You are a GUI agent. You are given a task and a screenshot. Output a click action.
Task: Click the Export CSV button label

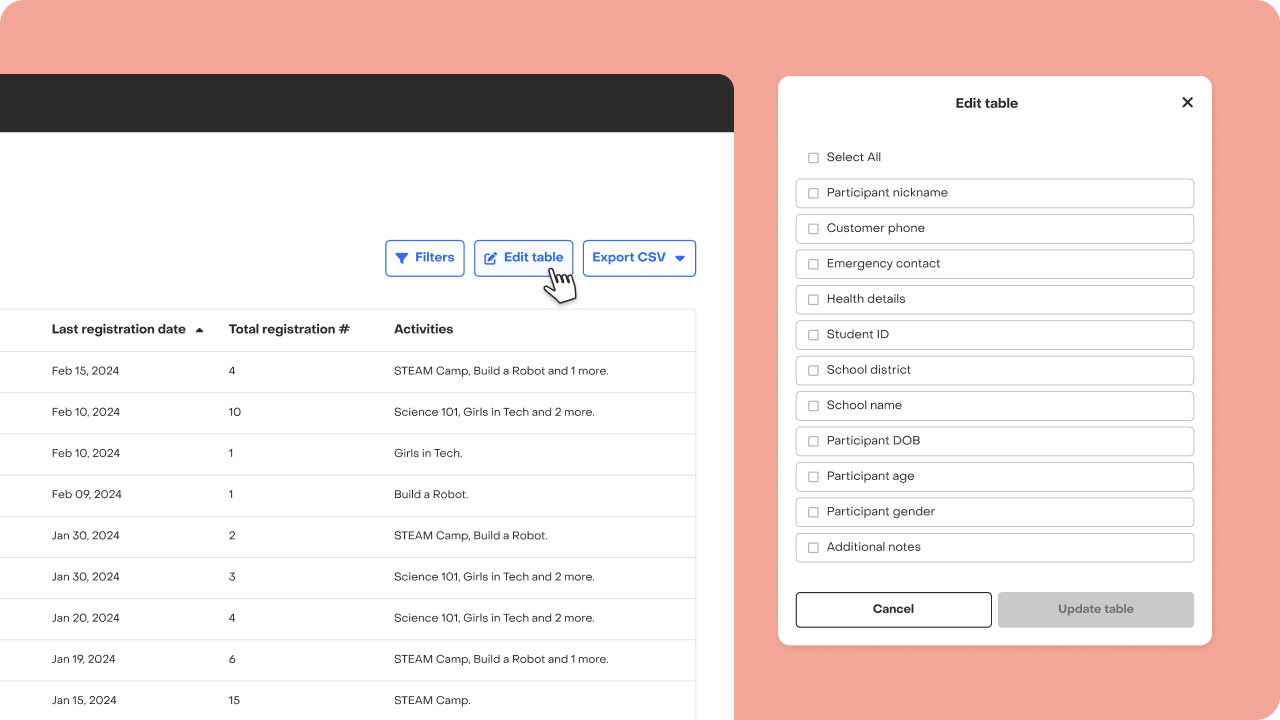tap(629, 258)
